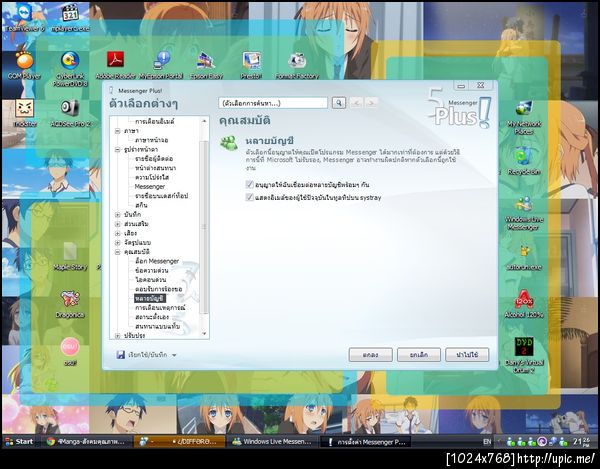Select the รายชื่อผู้ติดต่อ tree item

[x=154, y=159]
